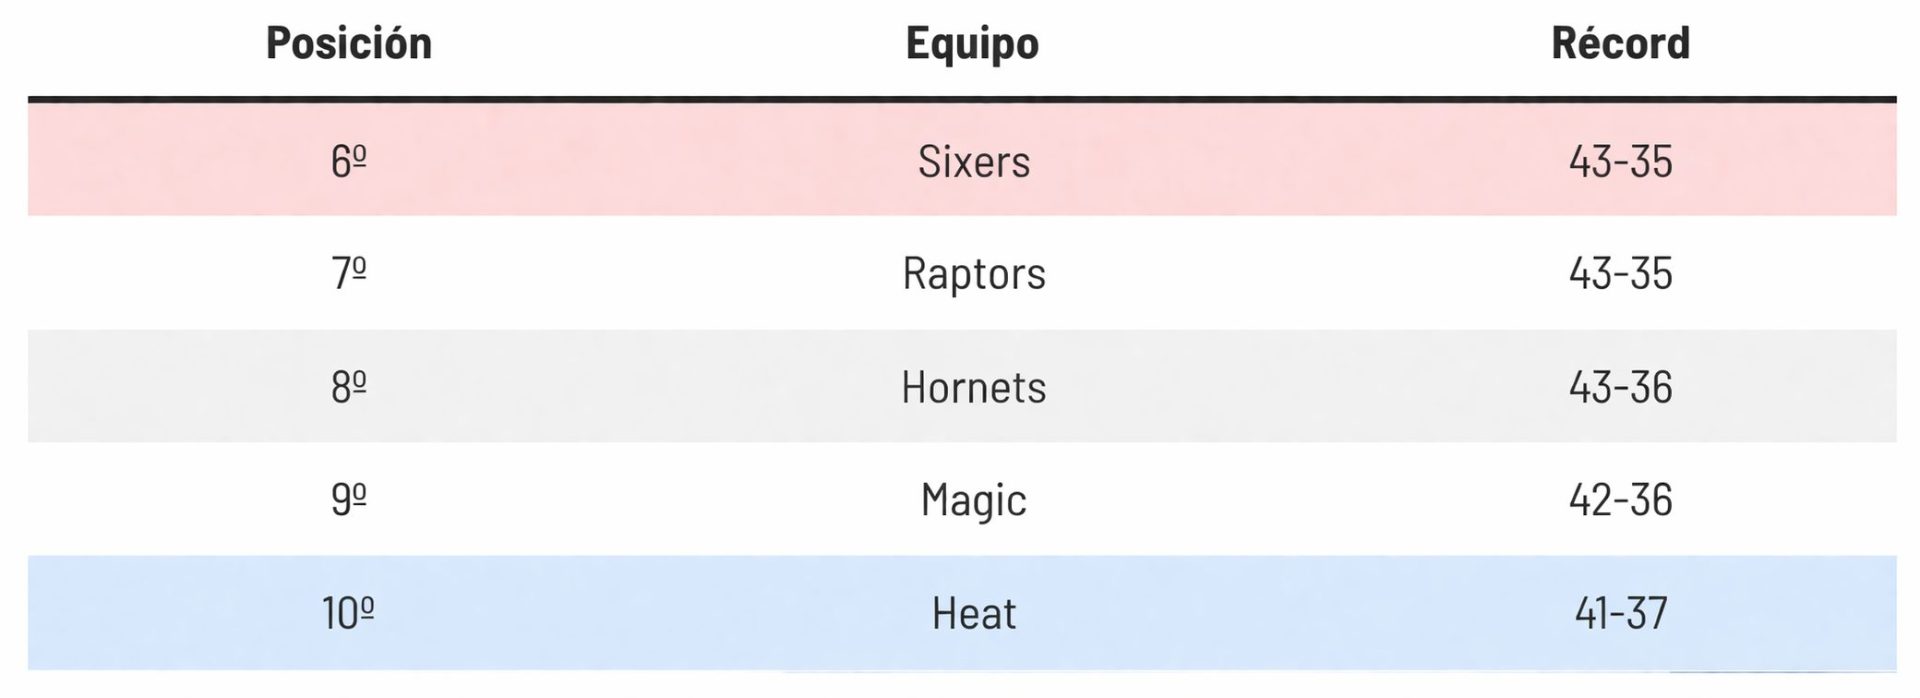Select the 42-36 record value
The height and width of the screenshot is (698, 1920).
tap(1620, 499)
